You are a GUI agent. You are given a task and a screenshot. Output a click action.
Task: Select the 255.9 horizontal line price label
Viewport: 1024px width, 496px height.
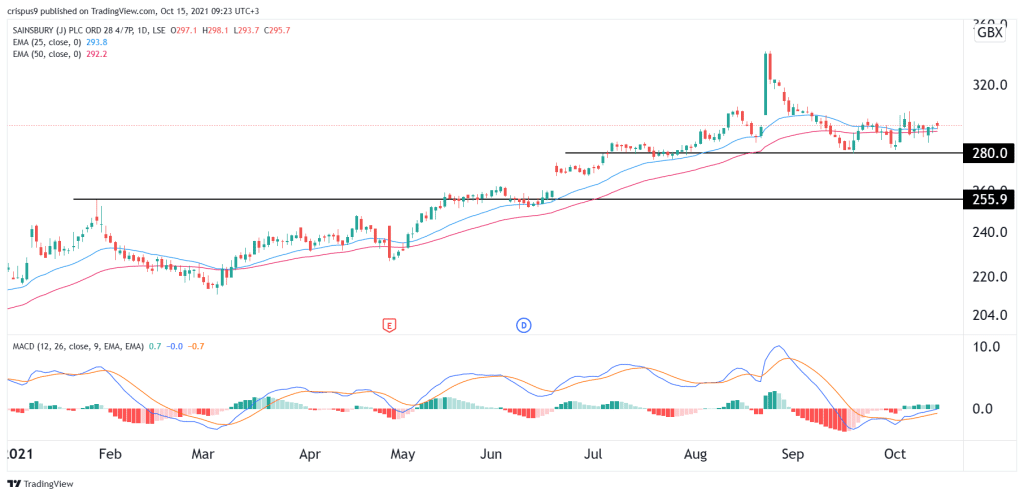pos(987,200)
